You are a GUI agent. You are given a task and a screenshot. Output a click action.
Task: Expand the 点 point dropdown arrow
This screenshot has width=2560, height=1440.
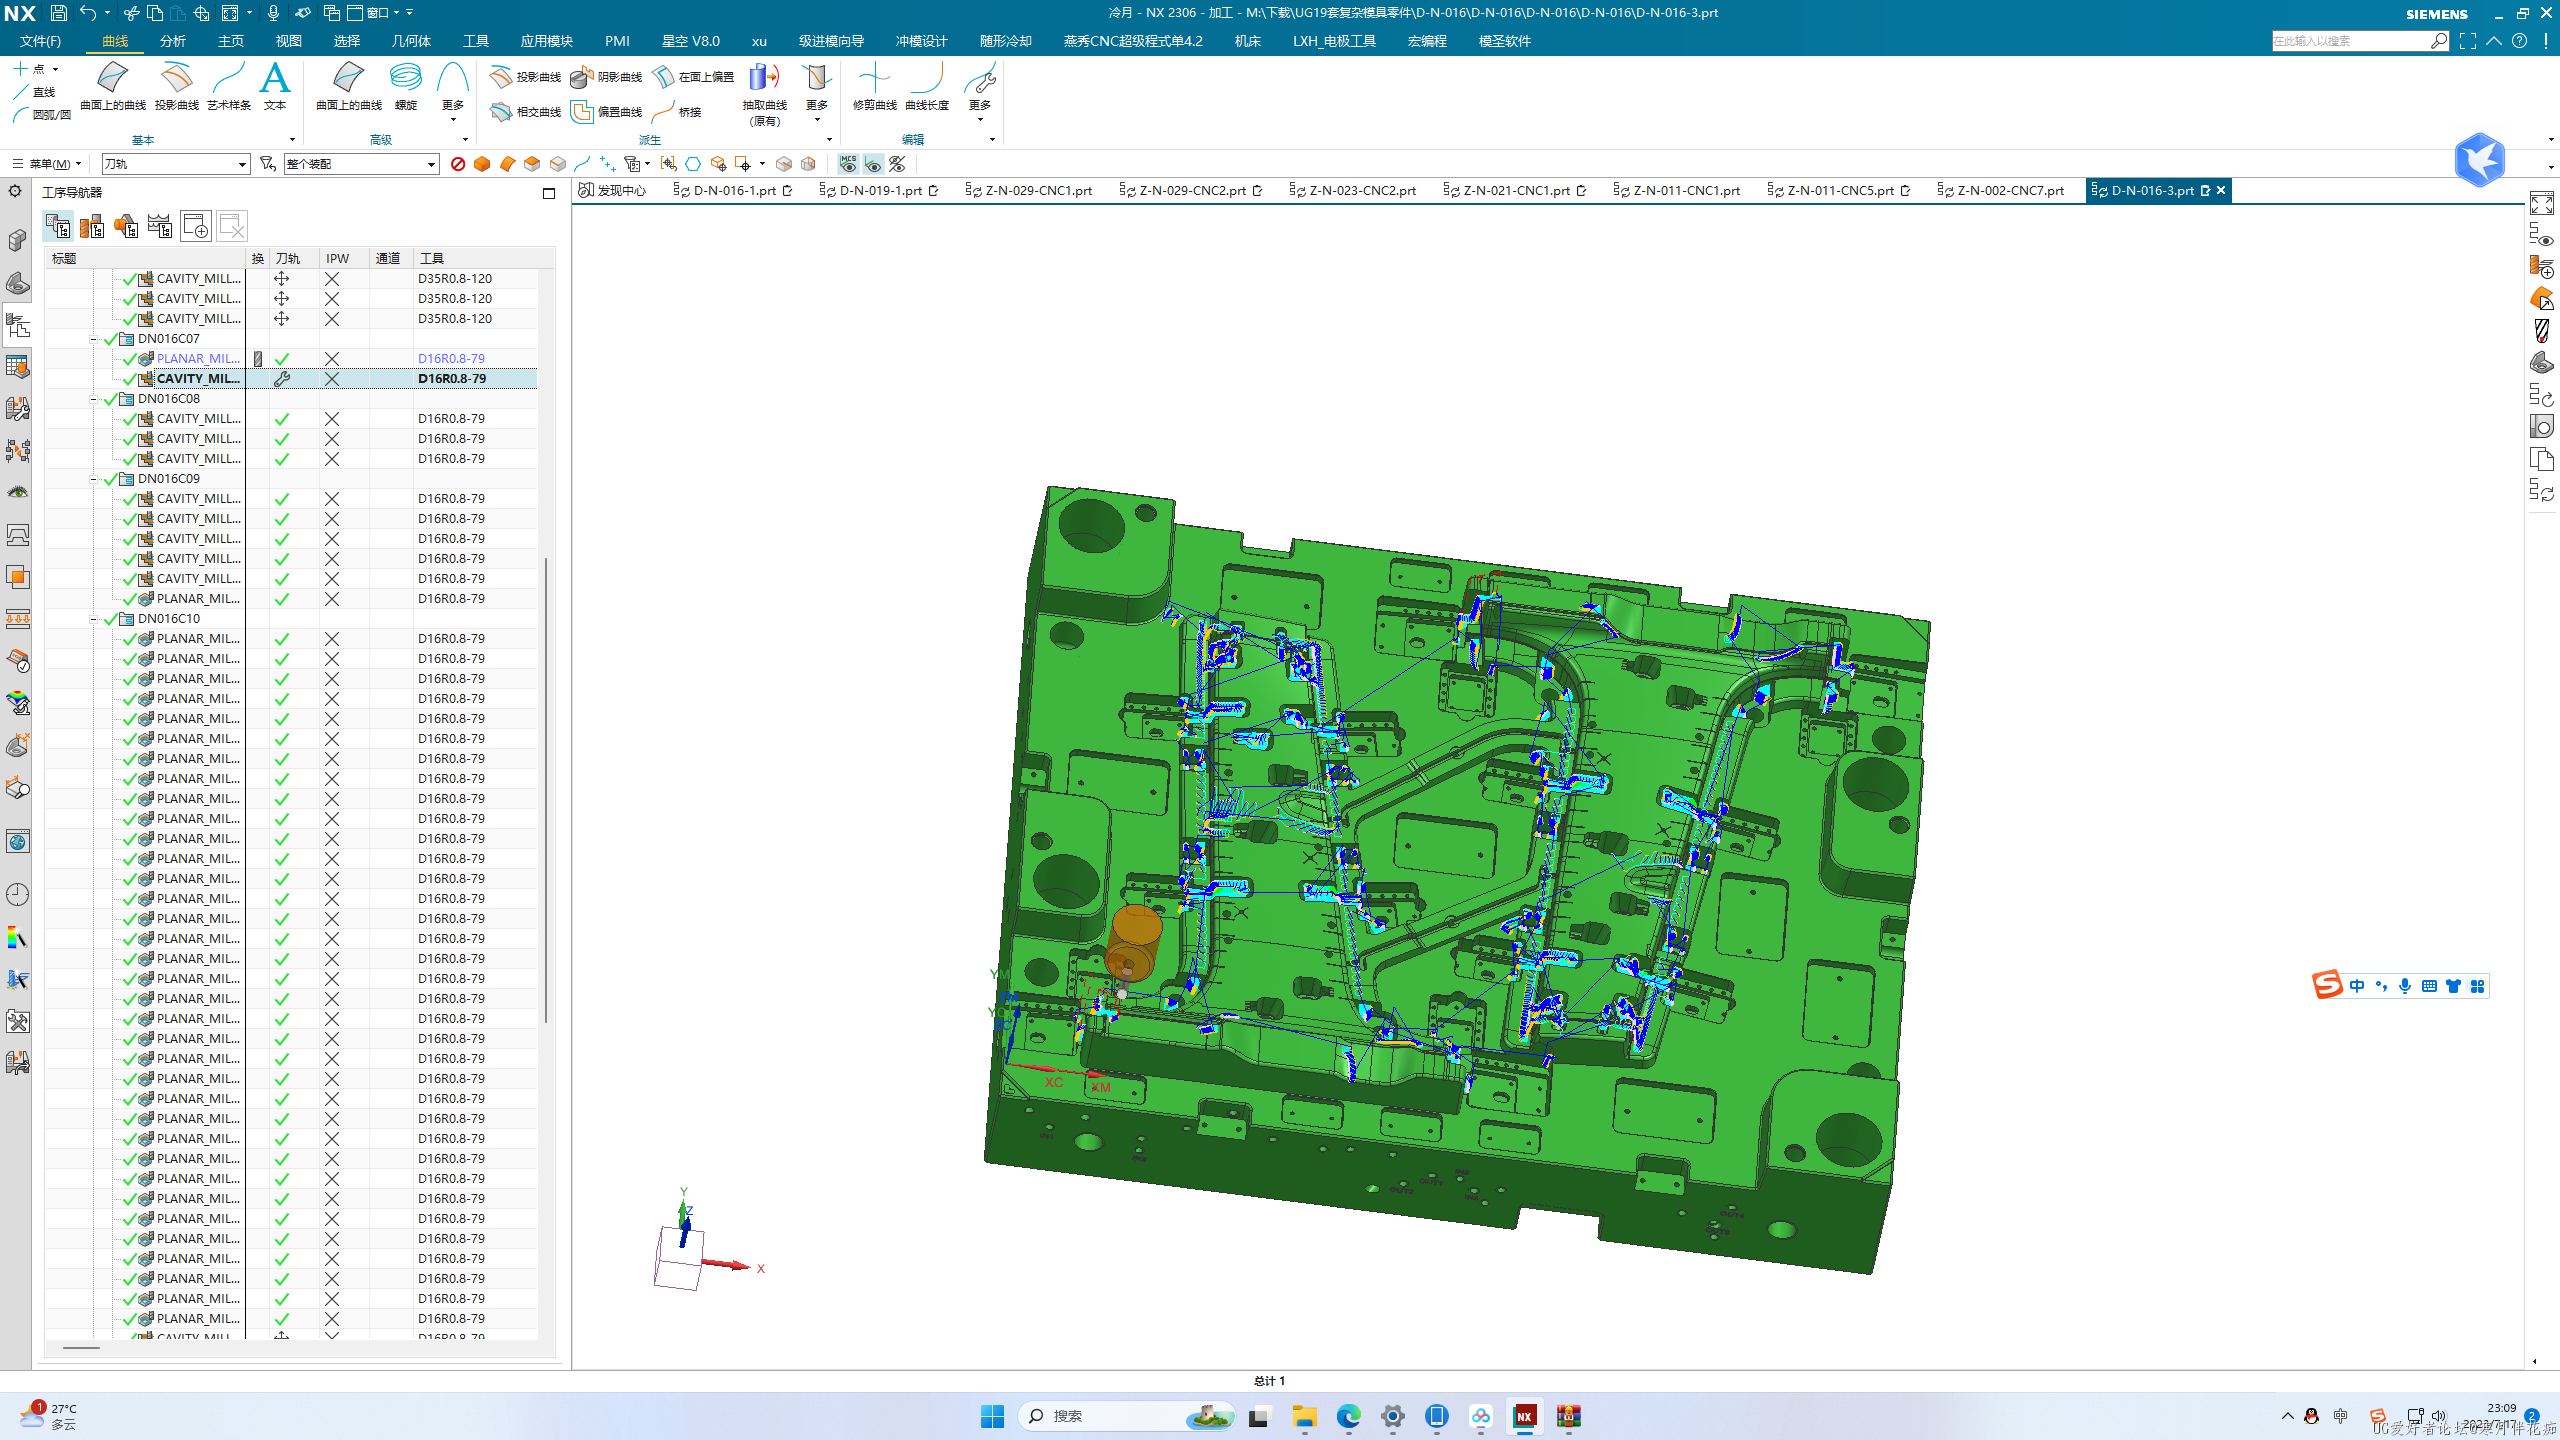pos(56,69)
